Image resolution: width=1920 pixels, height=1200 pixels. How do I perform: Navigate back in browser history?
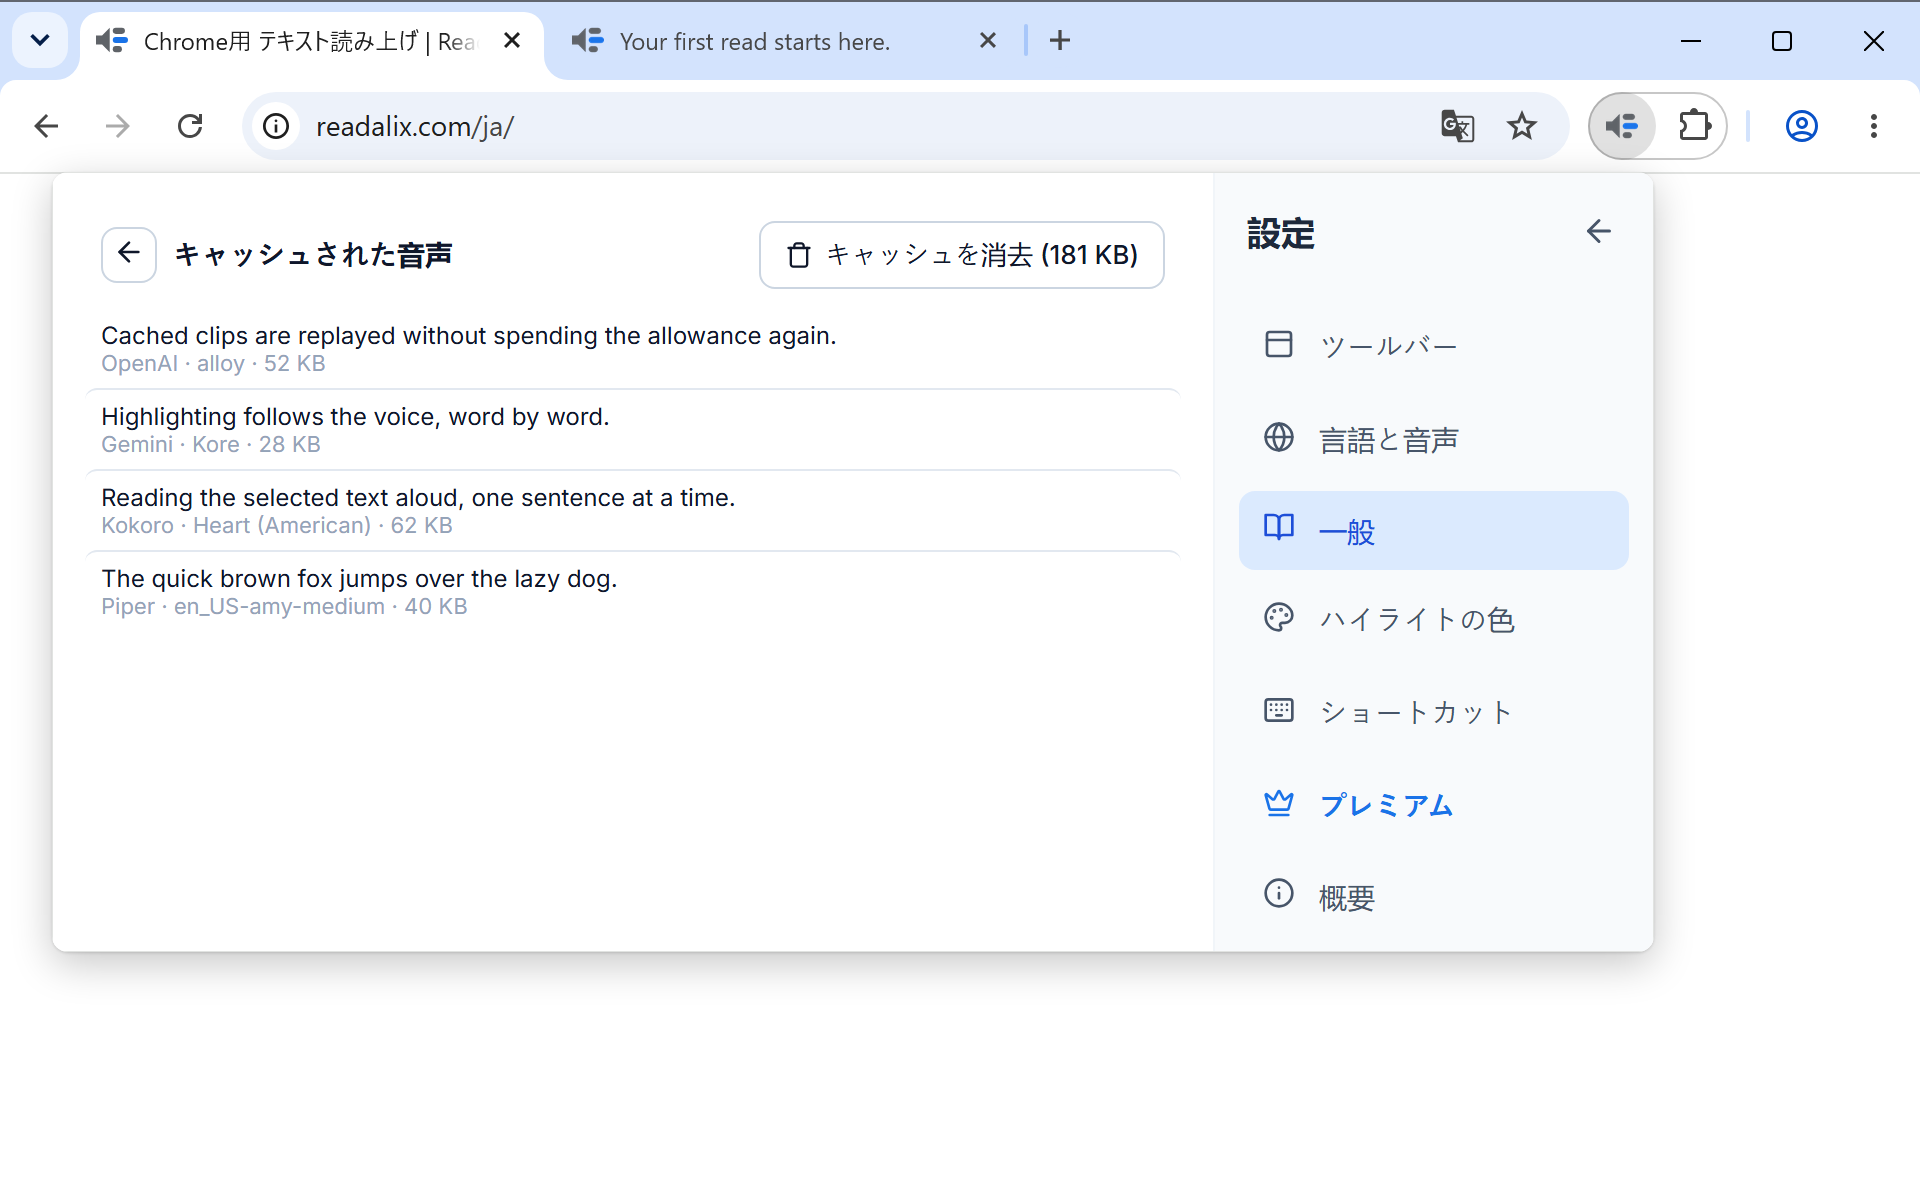(46, 126)
